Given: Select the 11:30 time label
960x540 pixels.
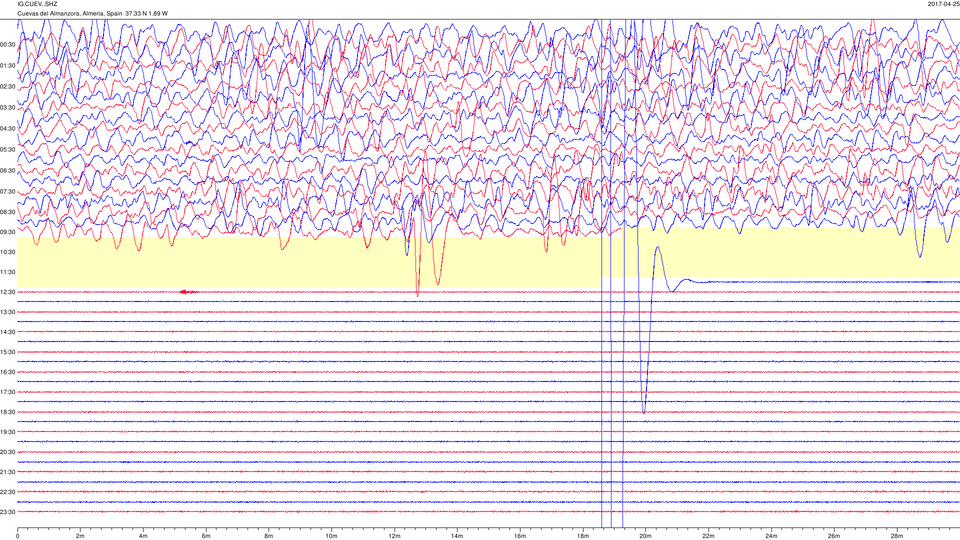Looking at the screenshot, I should (8, 272).
